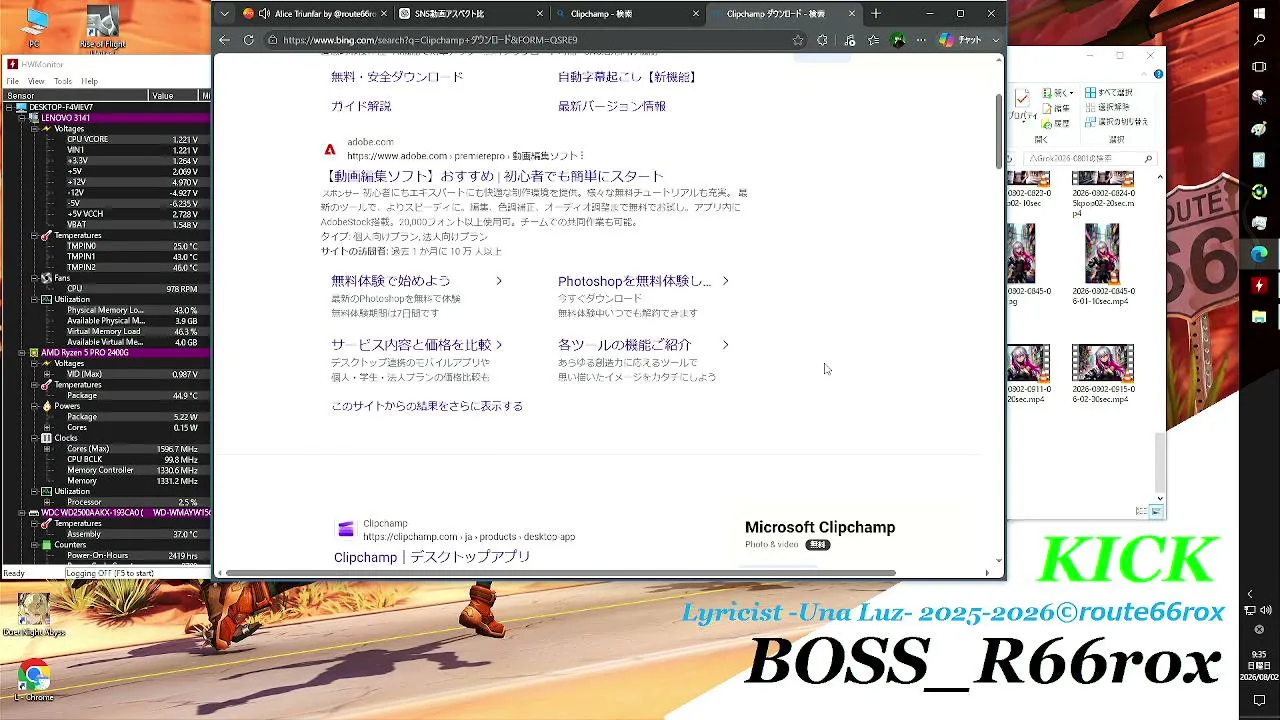Open Clipchamp デスクトップアプリ result
Viewport: 1280px width, 720px height.
pyautogui.click(x=432, y=557)
